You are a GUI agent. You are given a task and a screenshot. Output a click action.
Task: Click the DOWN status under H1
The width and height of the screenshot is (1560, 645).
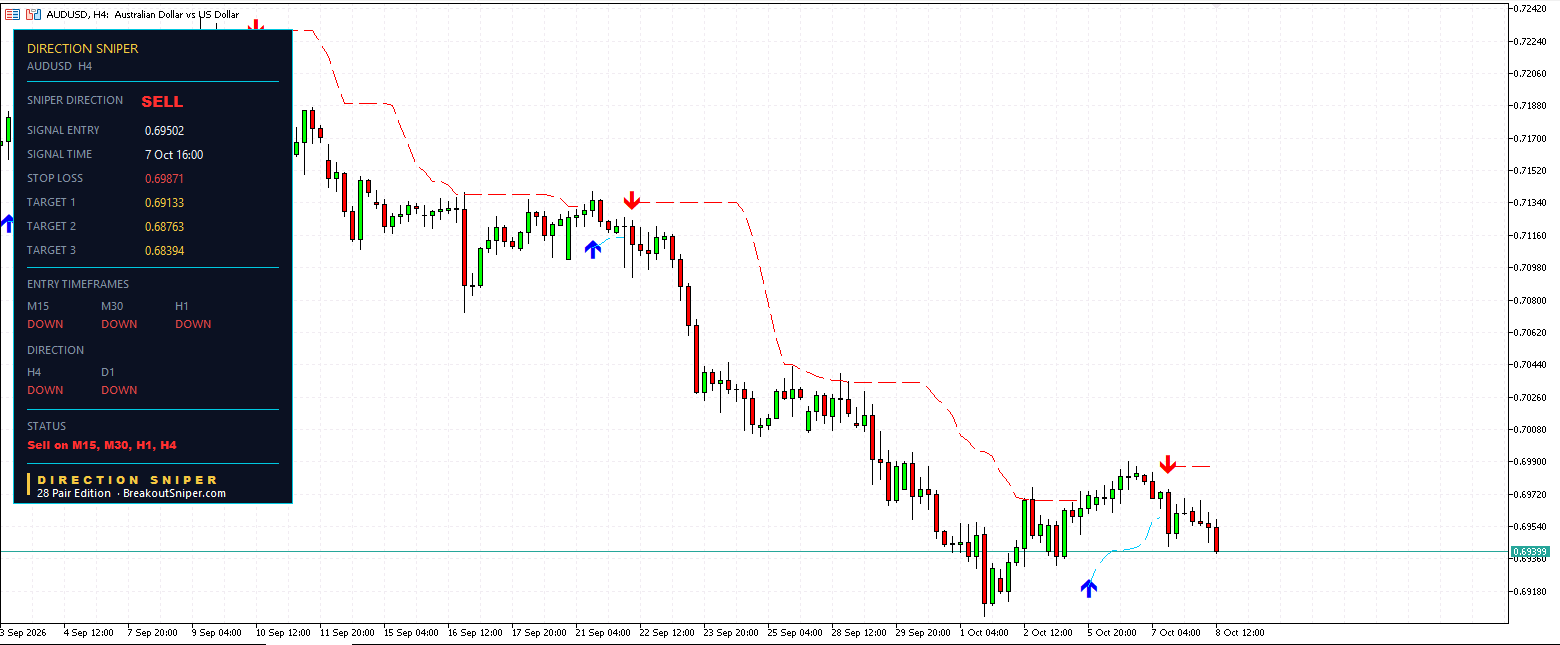pyautogui.click(x=193, y=324)
